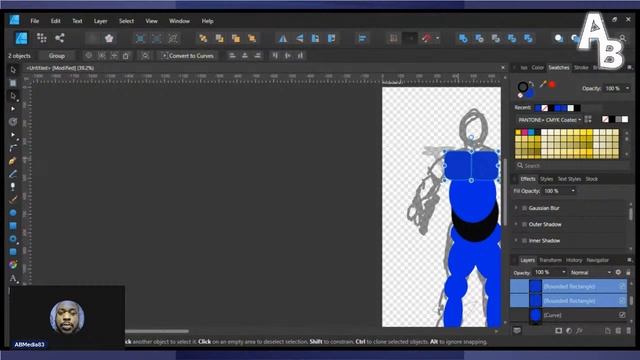Enable the Inner Shadow effect checkbox
Image resolution: width=640 pixels, height=360 pixels.
point(524,241)
